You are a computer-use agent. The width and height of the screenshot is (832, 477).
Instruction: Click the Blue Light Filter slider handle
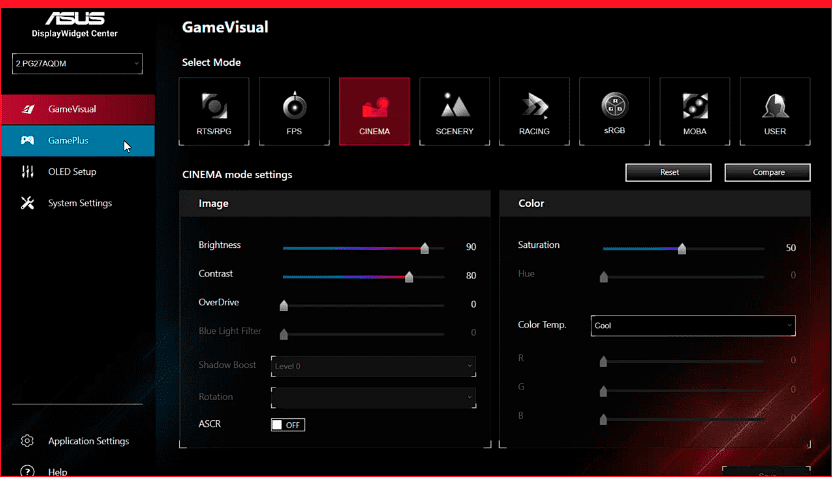click(x=284, y=334)
